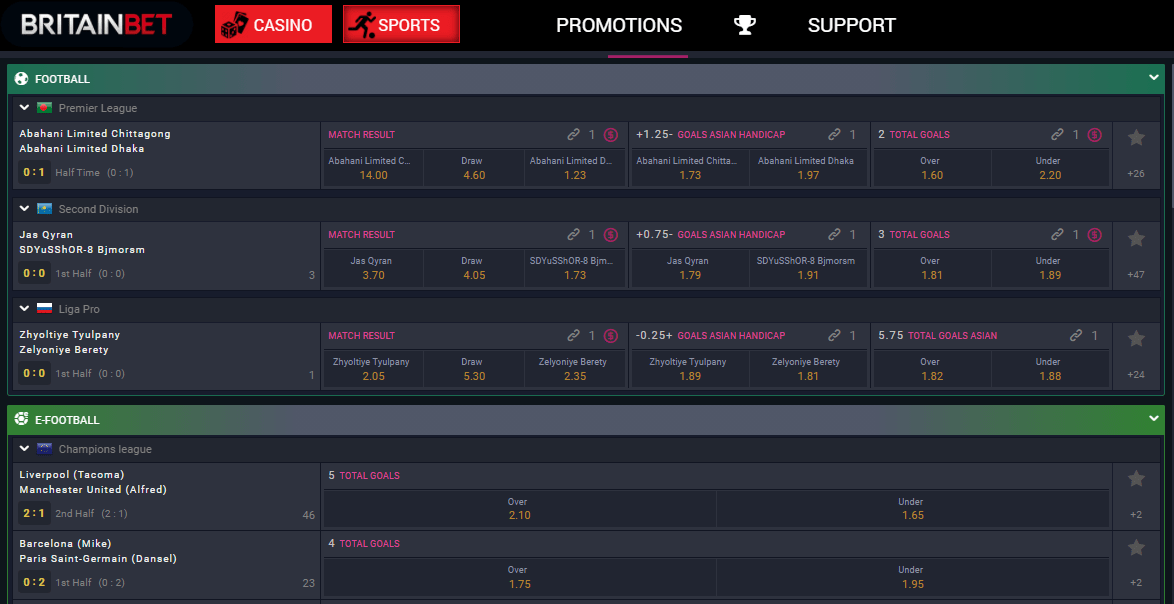Click the star icon for Barcelona (Mike) match
This screenshot has width=1174, height=604.
[1136, 548]
